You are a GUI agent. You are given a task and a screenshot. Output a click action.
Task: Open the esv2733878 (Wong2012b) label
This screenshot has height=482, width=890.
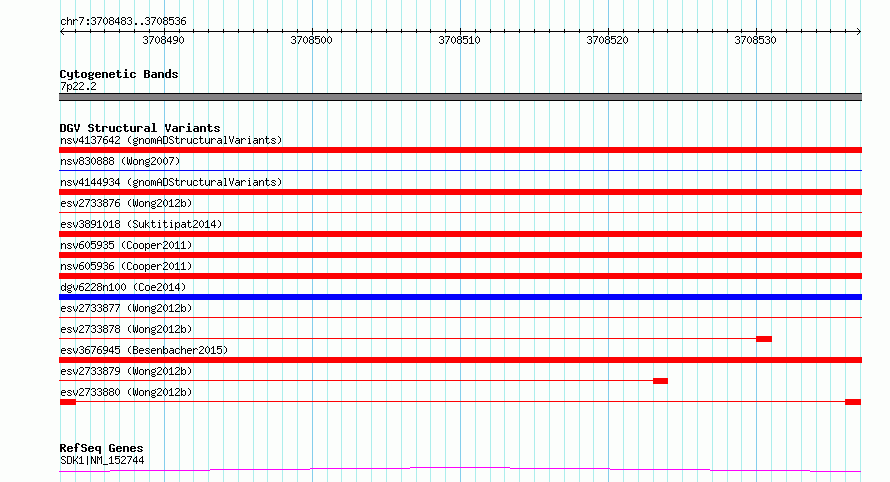[x=126, y=329]
